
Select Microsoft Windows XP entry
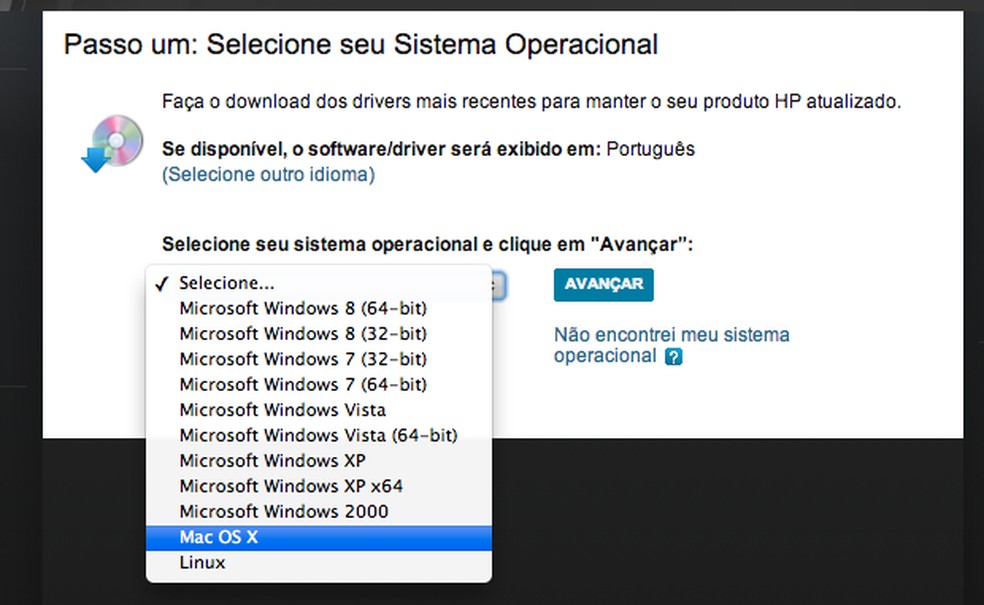coord(272,461)
